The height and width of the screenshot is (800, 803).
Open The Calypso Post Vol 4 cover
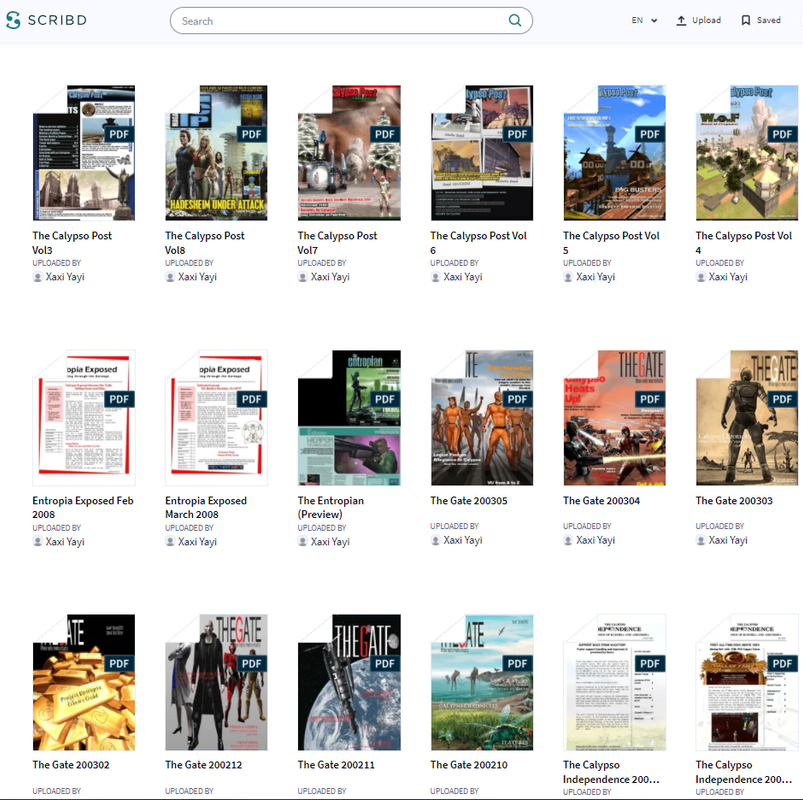pos(747,153)
